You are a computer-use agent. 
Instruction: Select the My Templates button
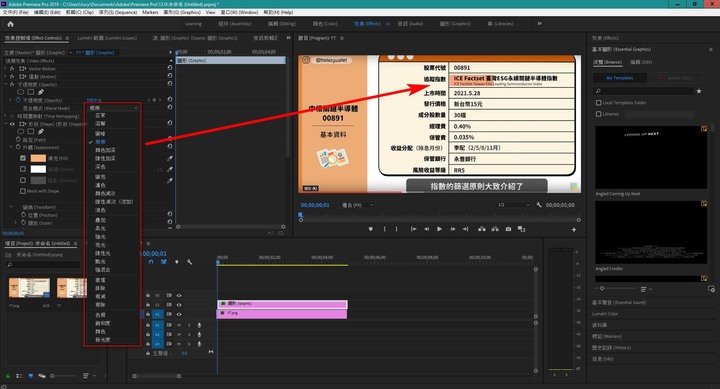click(x=619, y=78)
